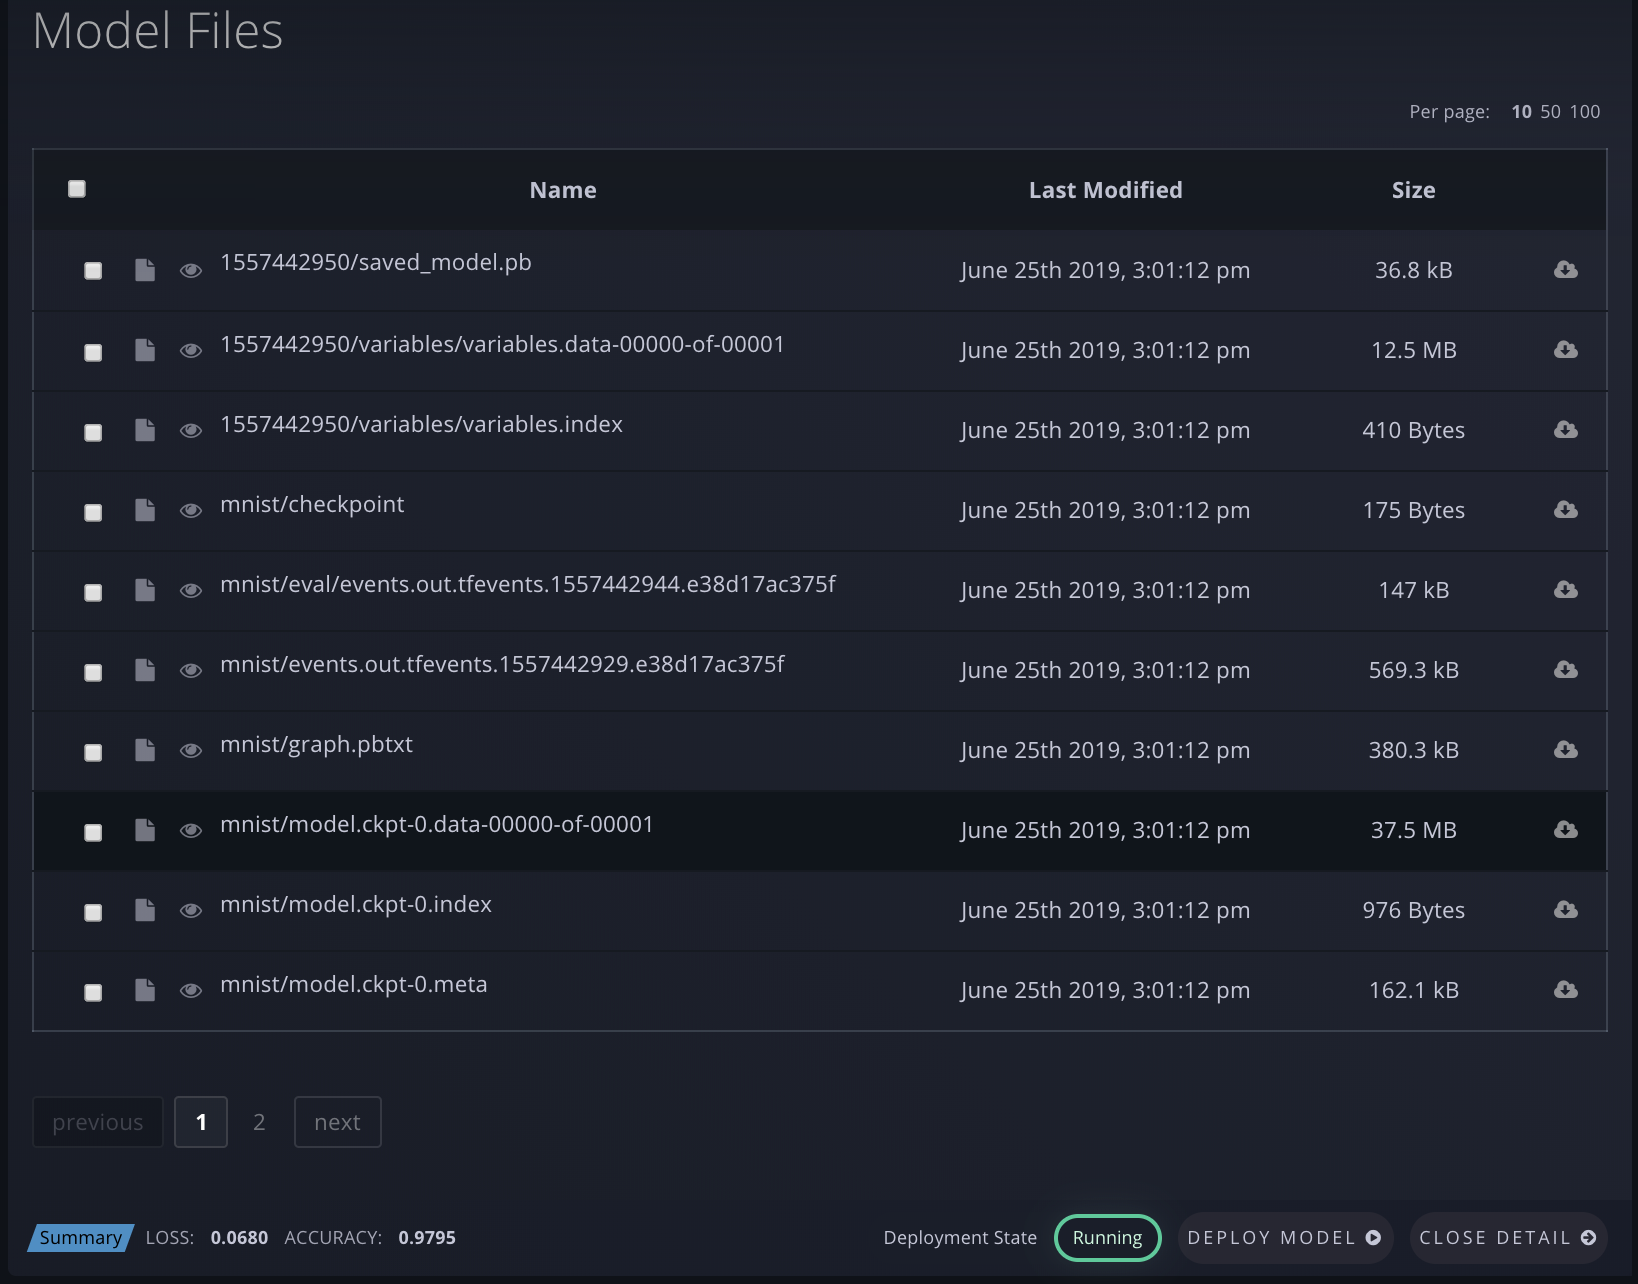1638x1284 pixels.
Task: Preview mnist/checkpoint with eye icon
Action: coord(191,510)
